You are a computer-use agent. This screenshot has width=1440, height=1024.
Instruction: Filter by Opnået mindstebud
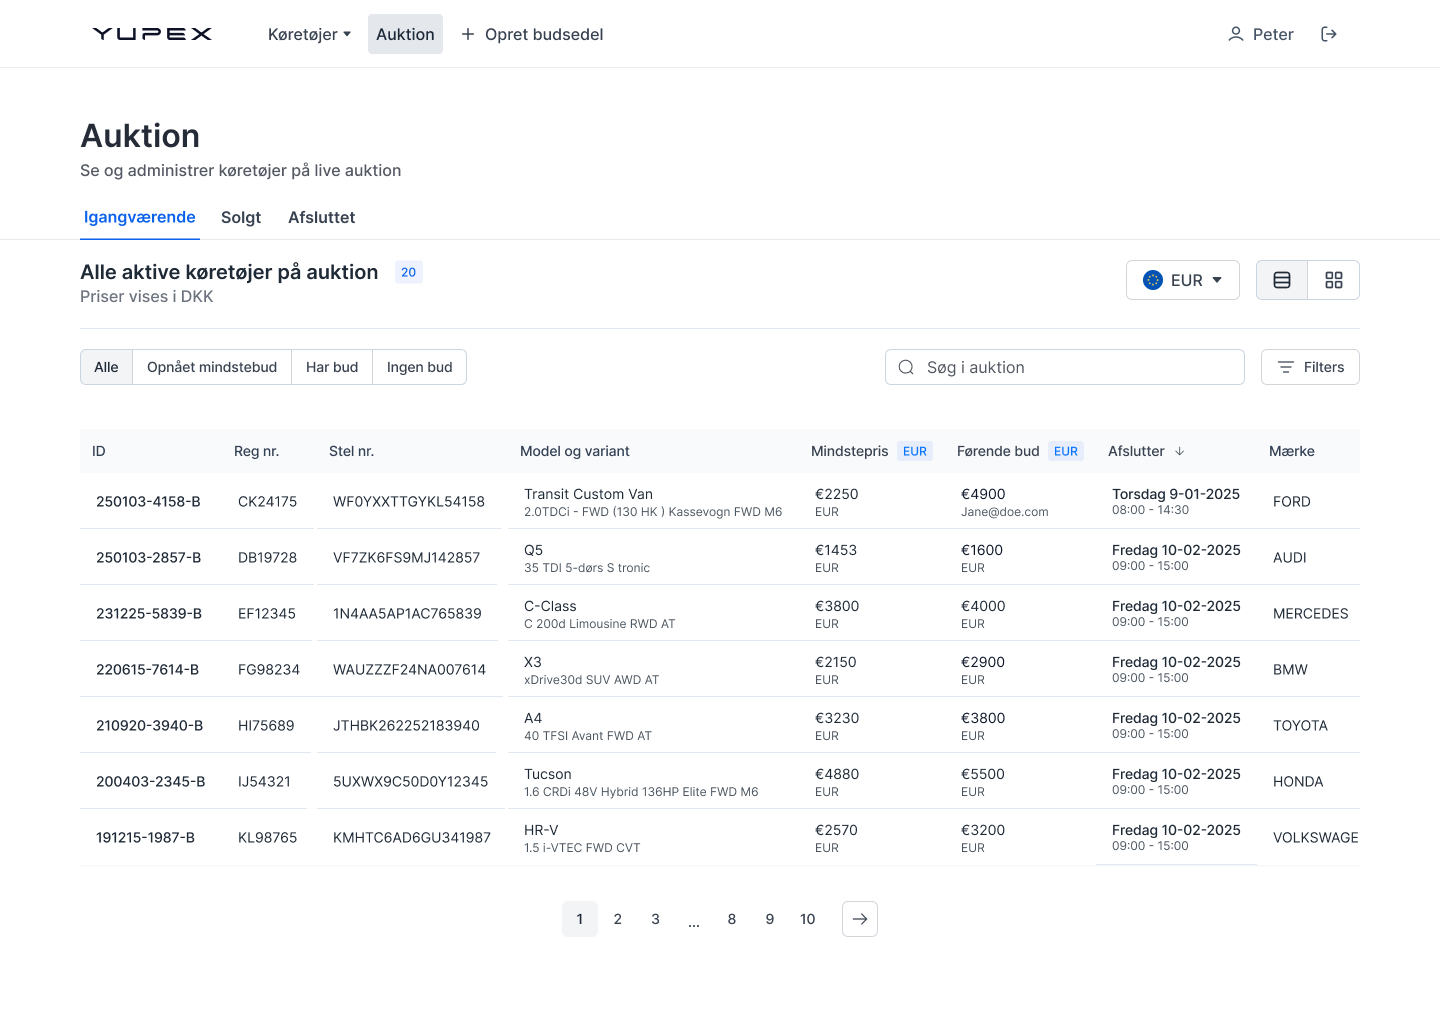pyautogui.click(x=212, y=367)
